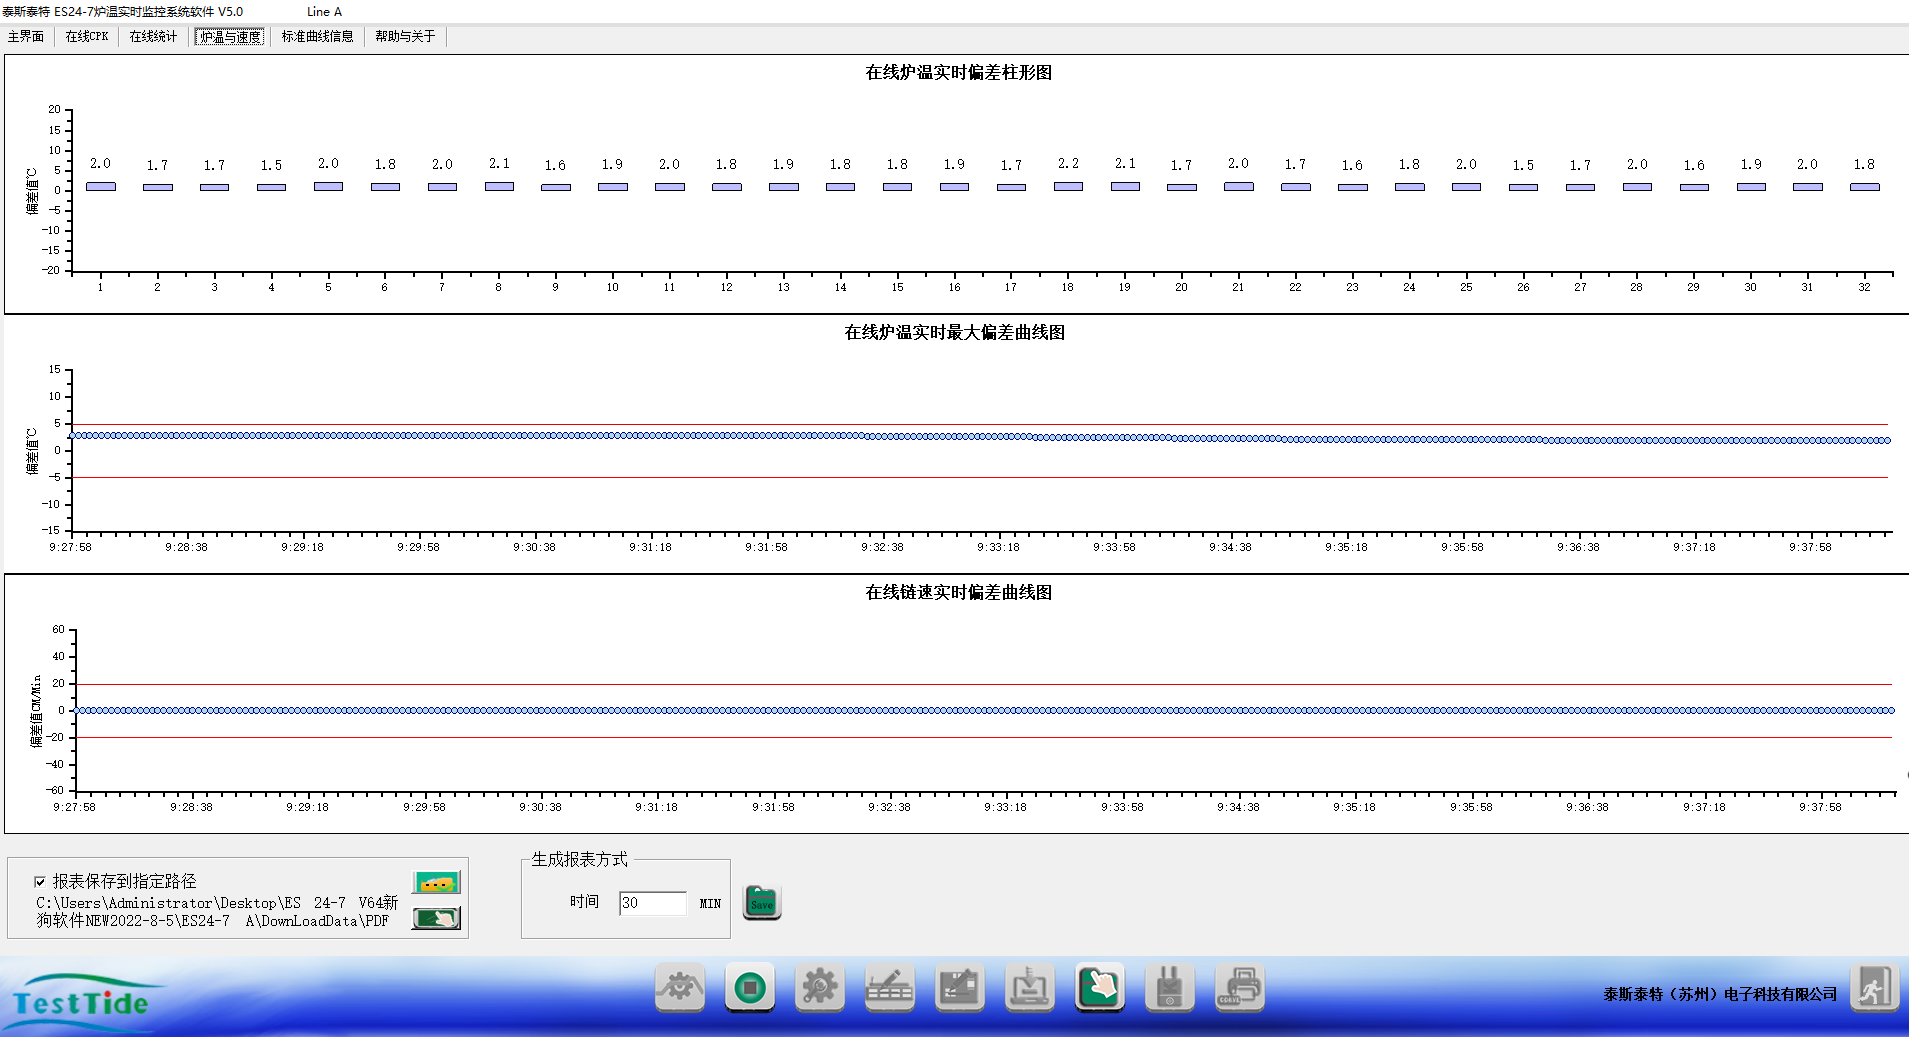Click the data logger device icon
The image size is (1909, 1037).
coord(1169,988)
